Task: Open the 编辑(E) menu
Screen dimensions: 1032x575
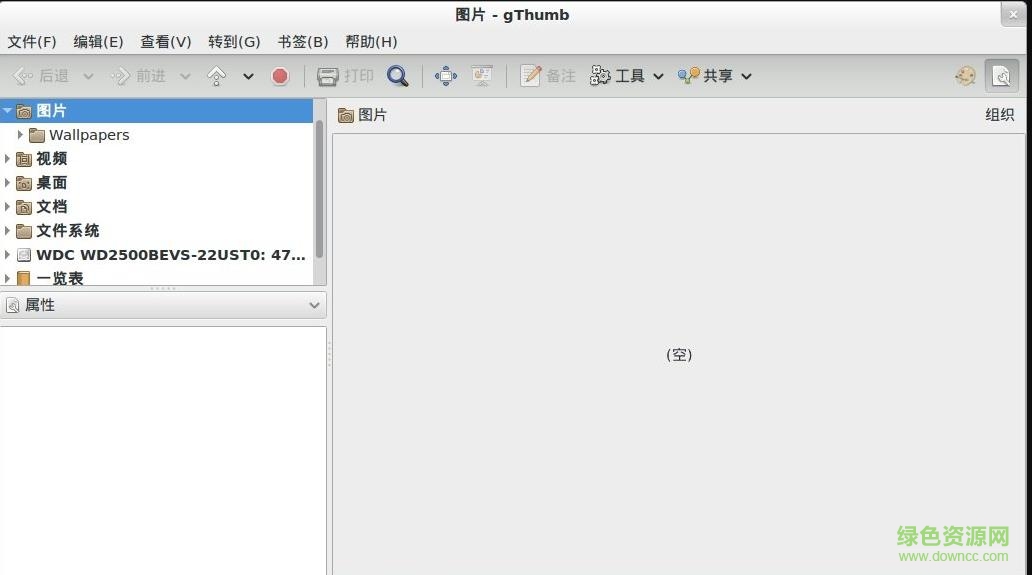Action: 98,42
